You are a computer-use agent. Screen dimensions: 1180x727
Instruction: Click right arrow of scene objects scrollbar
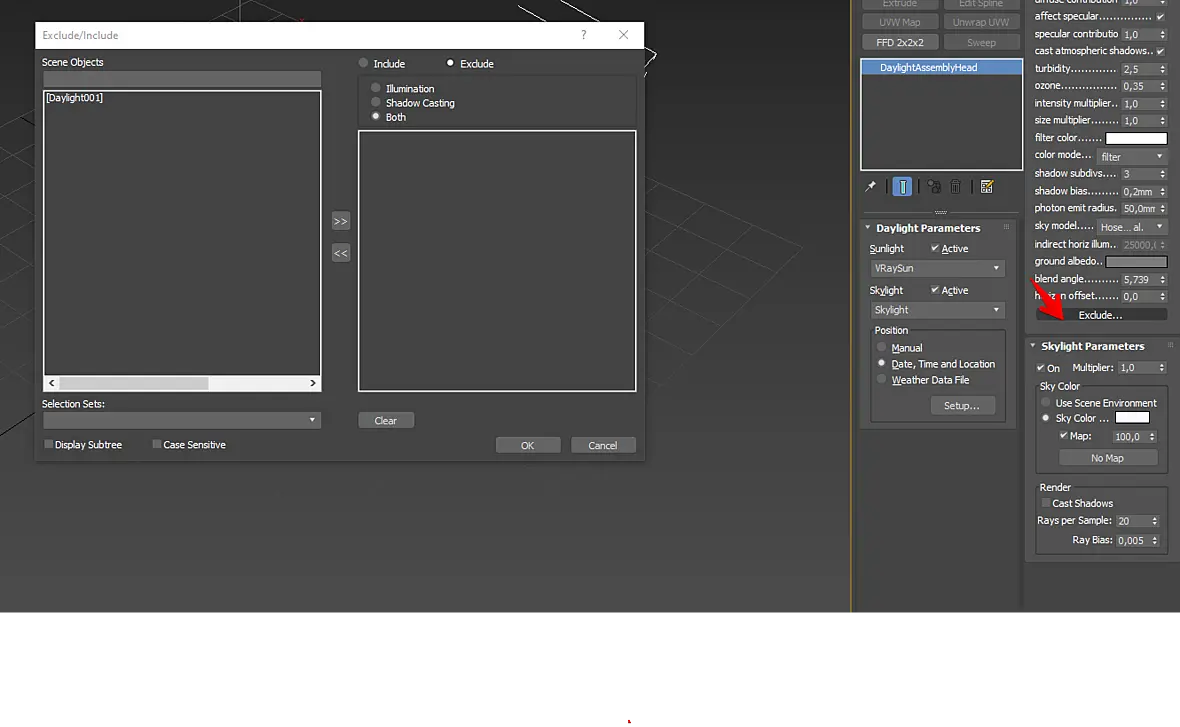313,383
